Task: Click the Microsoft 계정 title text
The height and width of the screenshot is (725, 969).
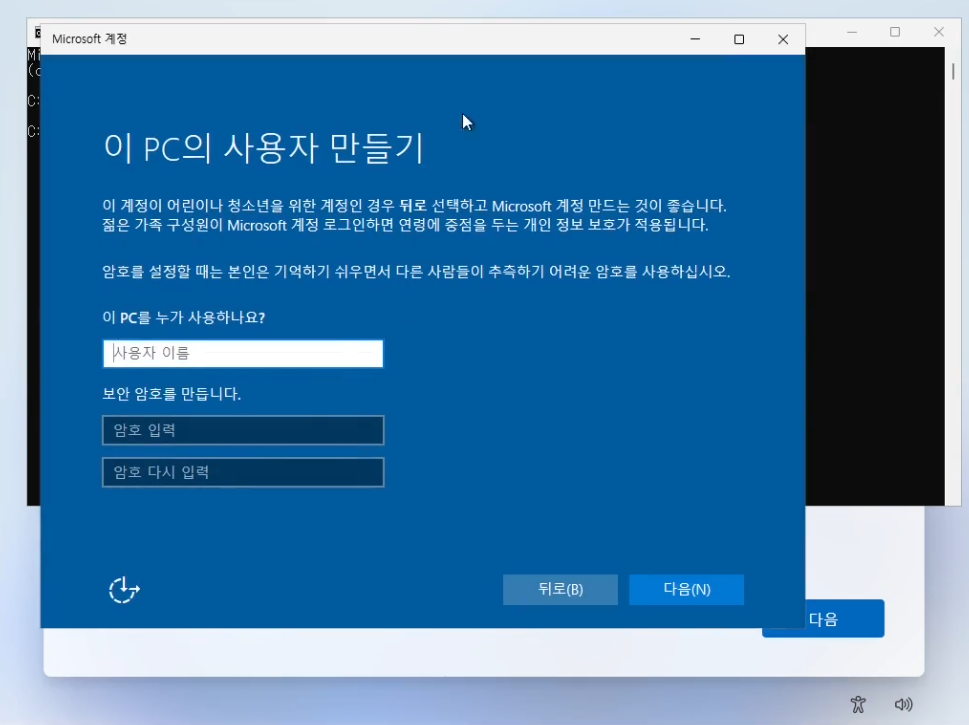Action: [x=90, y=39]
